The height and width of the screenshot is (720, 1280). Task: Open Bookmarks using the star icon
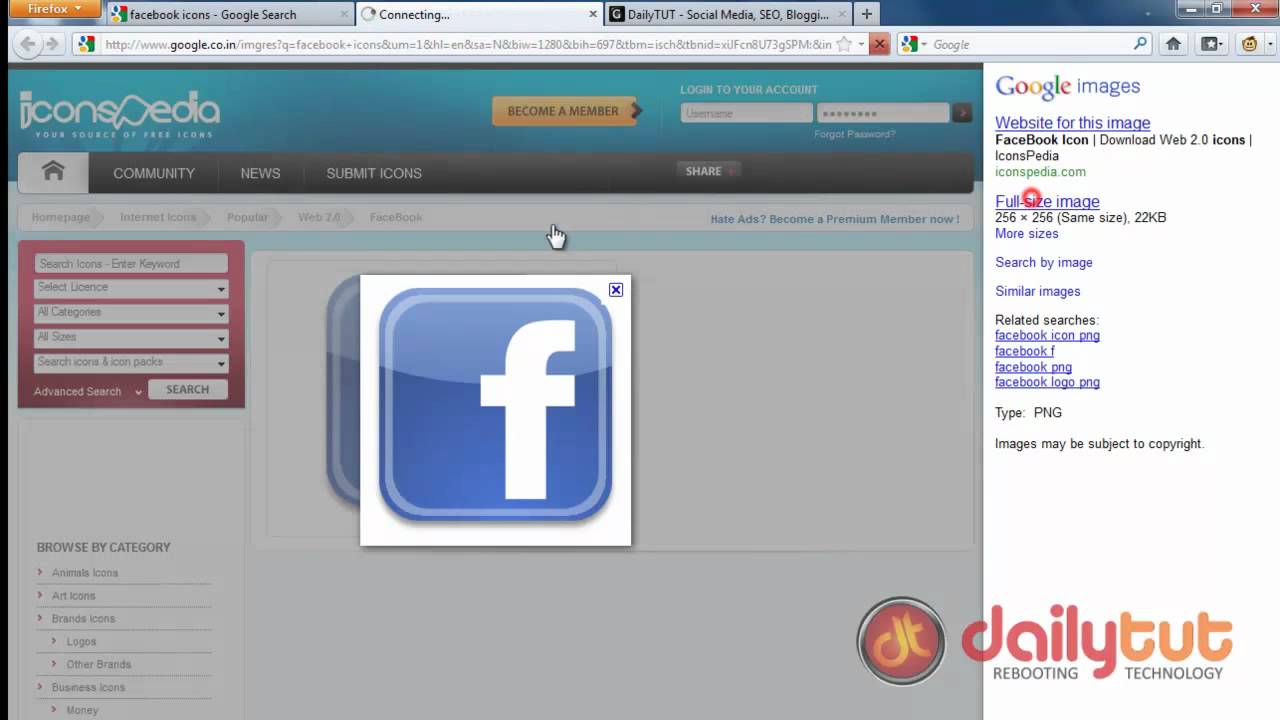point(843,44)
